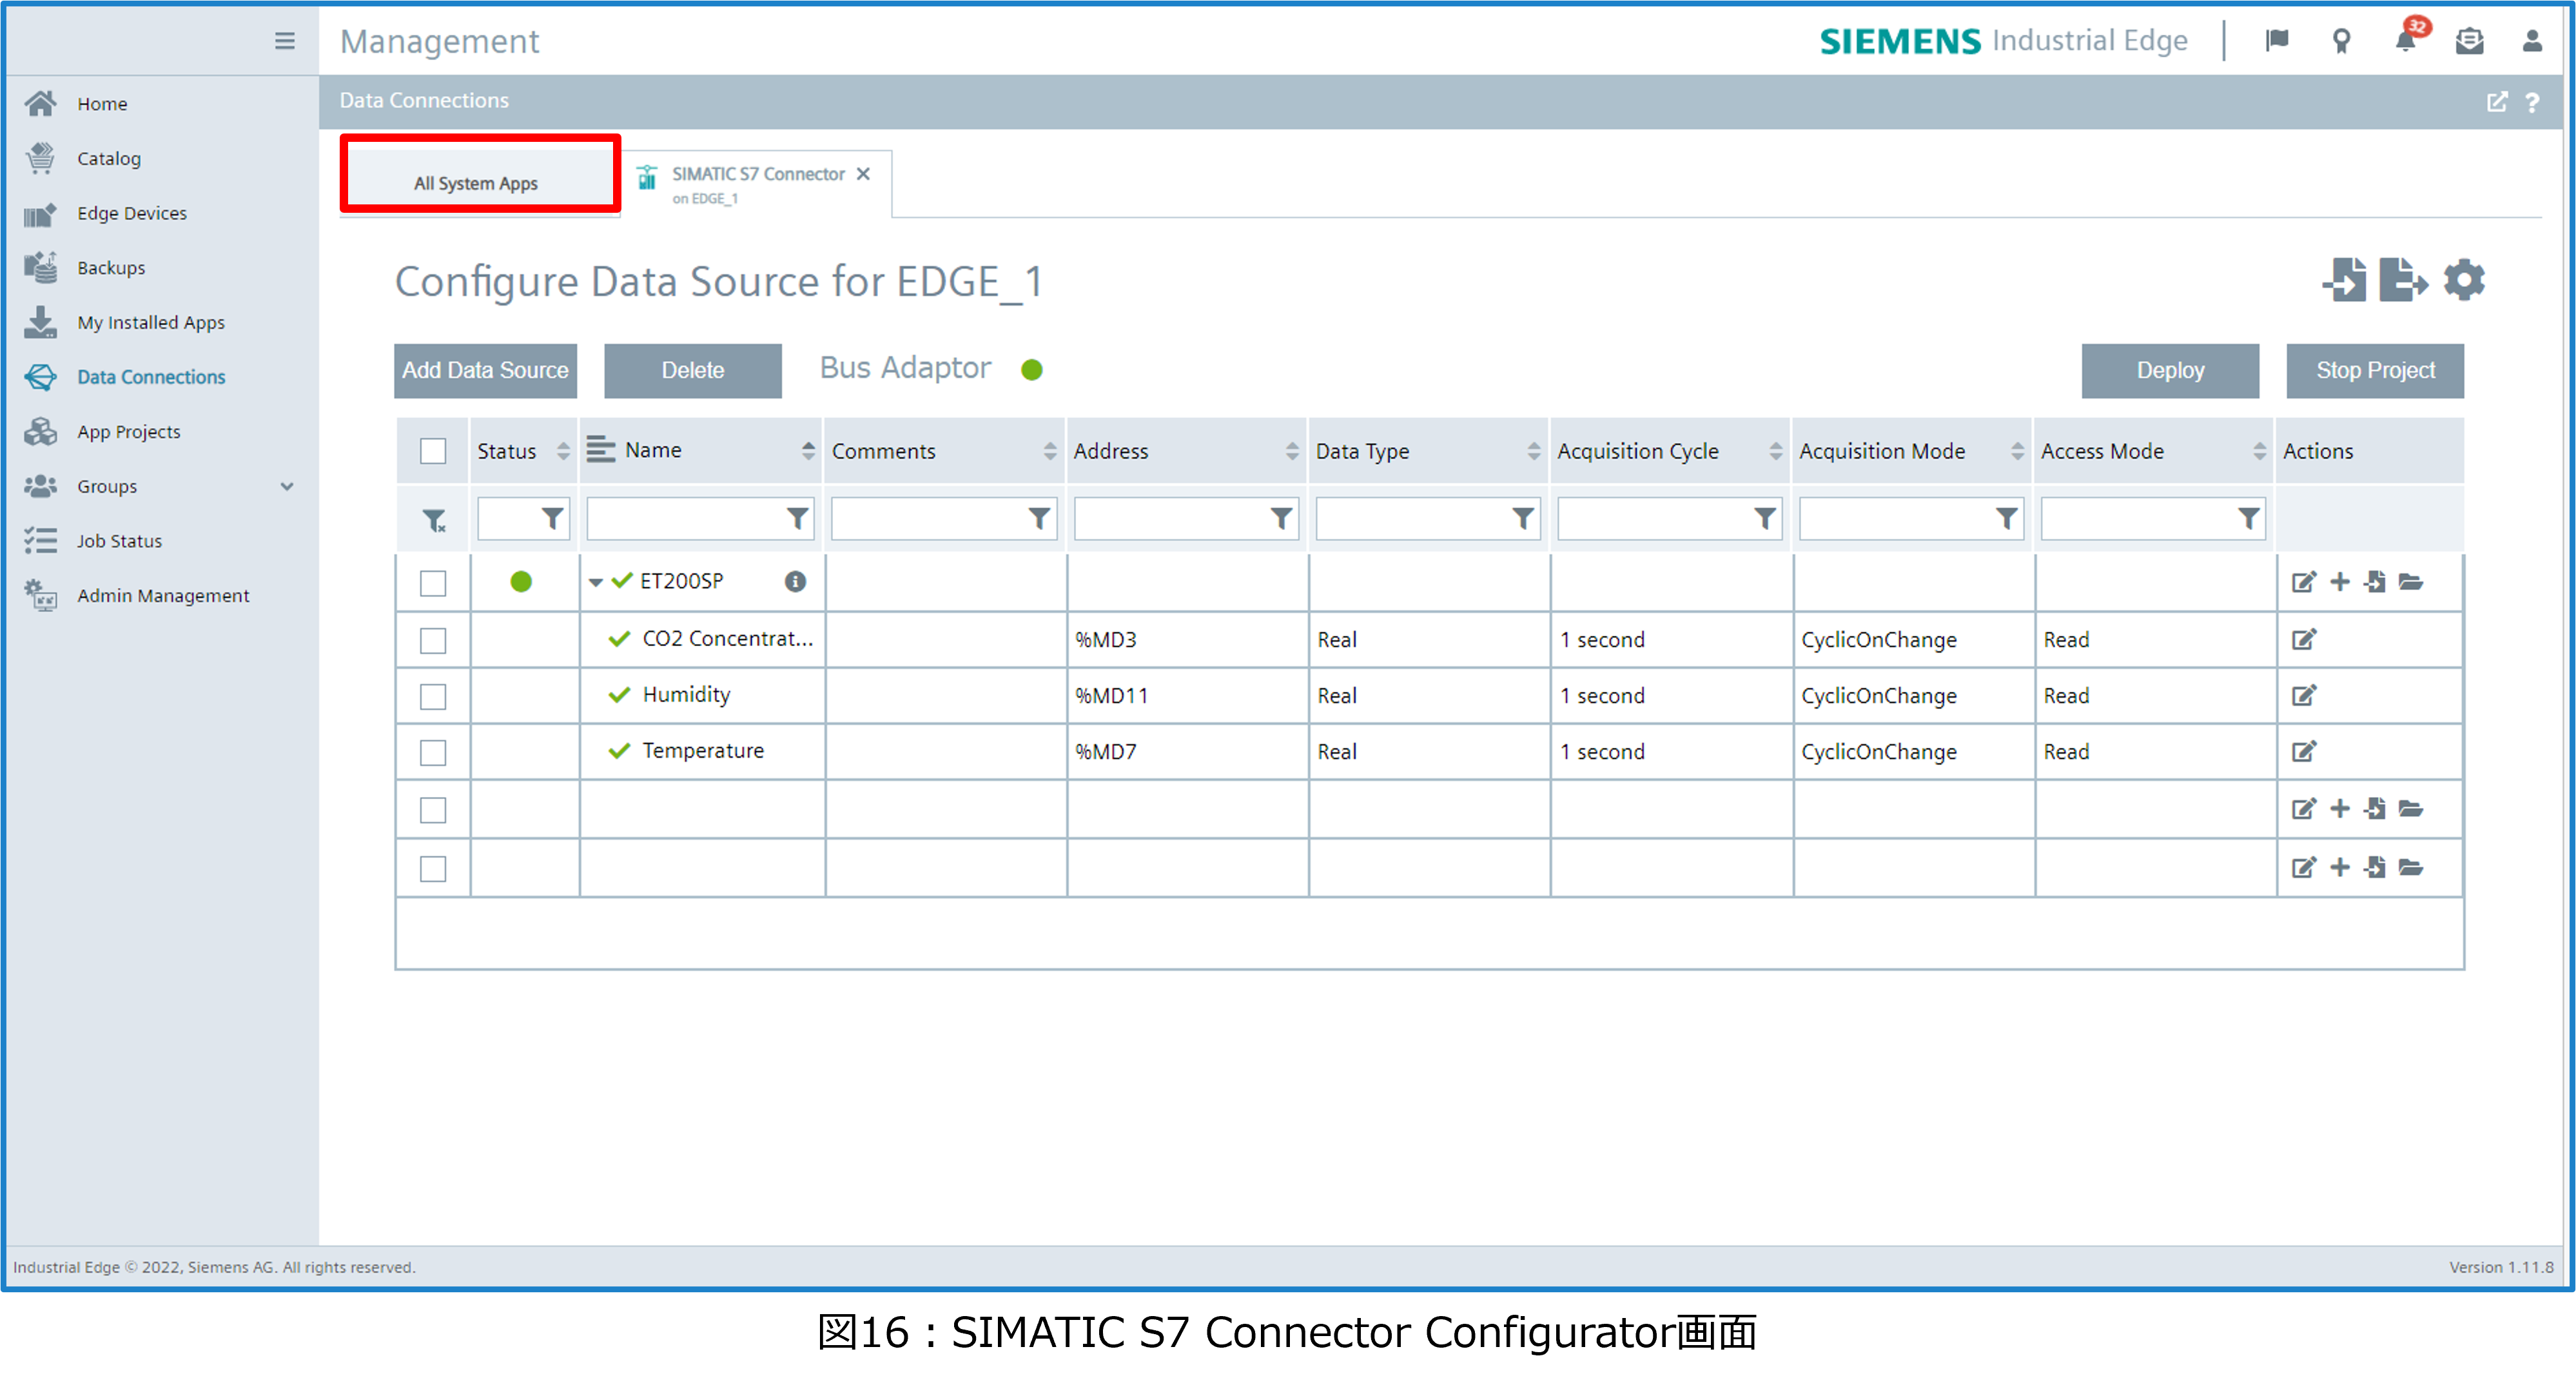Click the import configuration icon above Deploy
Screen dimensions: 2576x1387
tap(2345, 280)
